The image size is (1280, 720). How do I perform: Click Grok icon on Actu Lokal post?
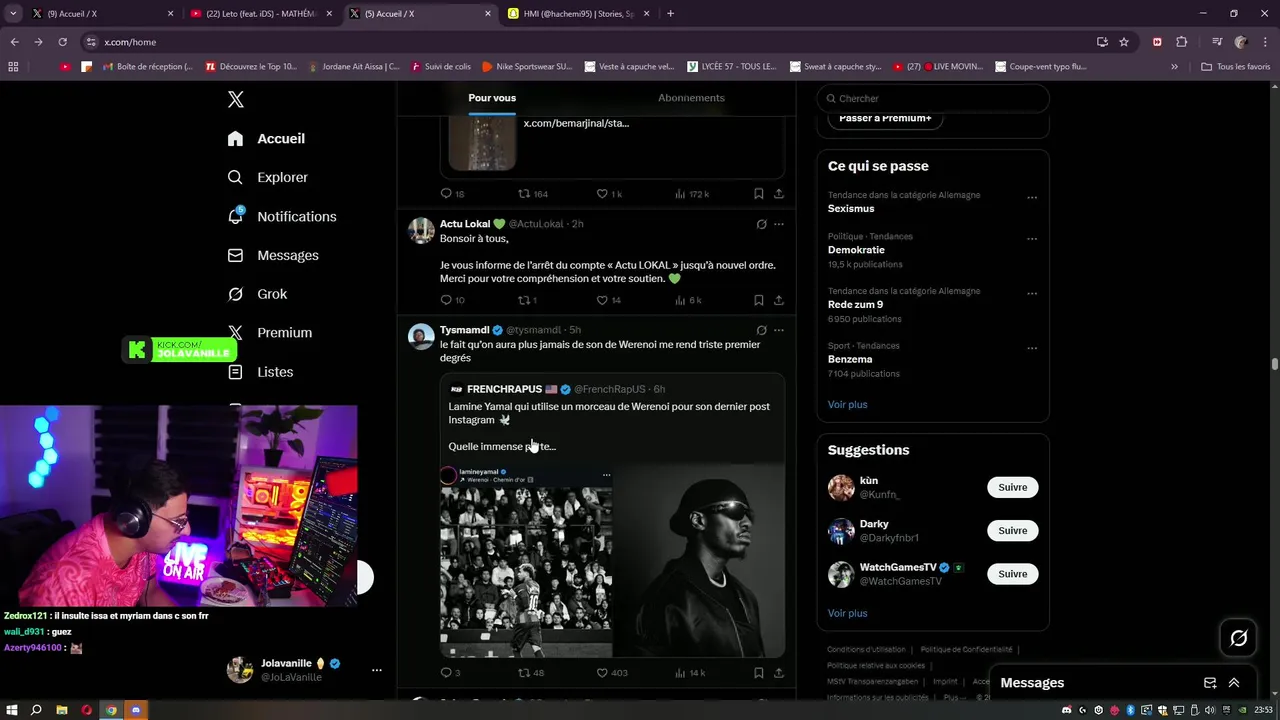tap(761, 224)
